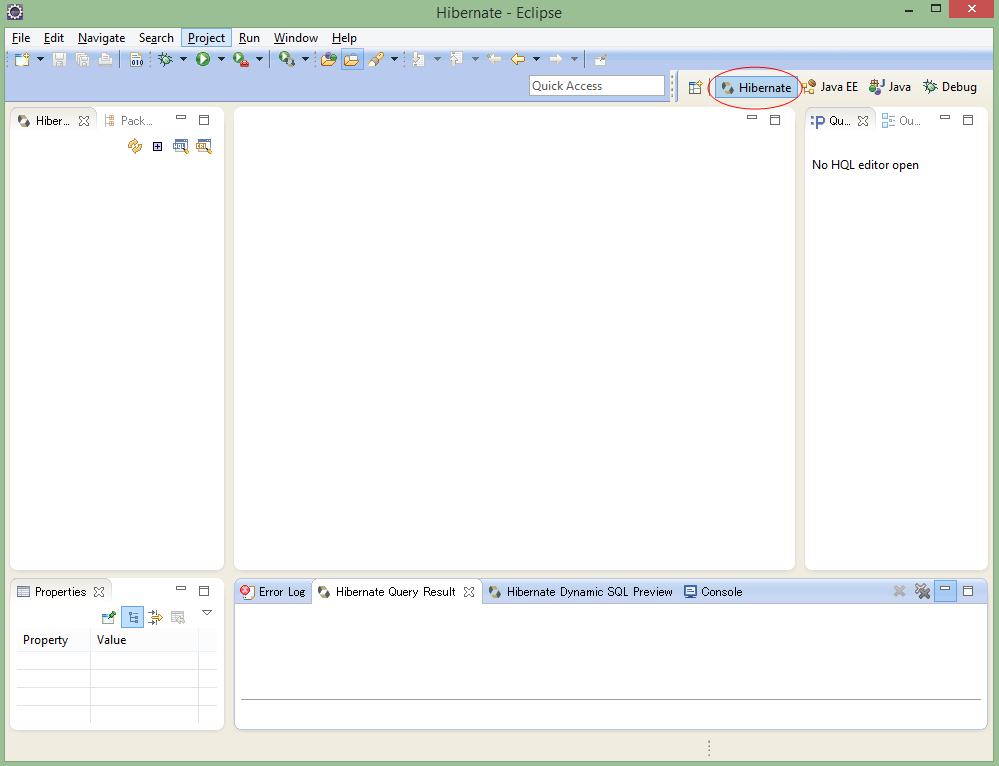Switch to the Java perspective
Screen dimensions: 999x766
point(890,87)
